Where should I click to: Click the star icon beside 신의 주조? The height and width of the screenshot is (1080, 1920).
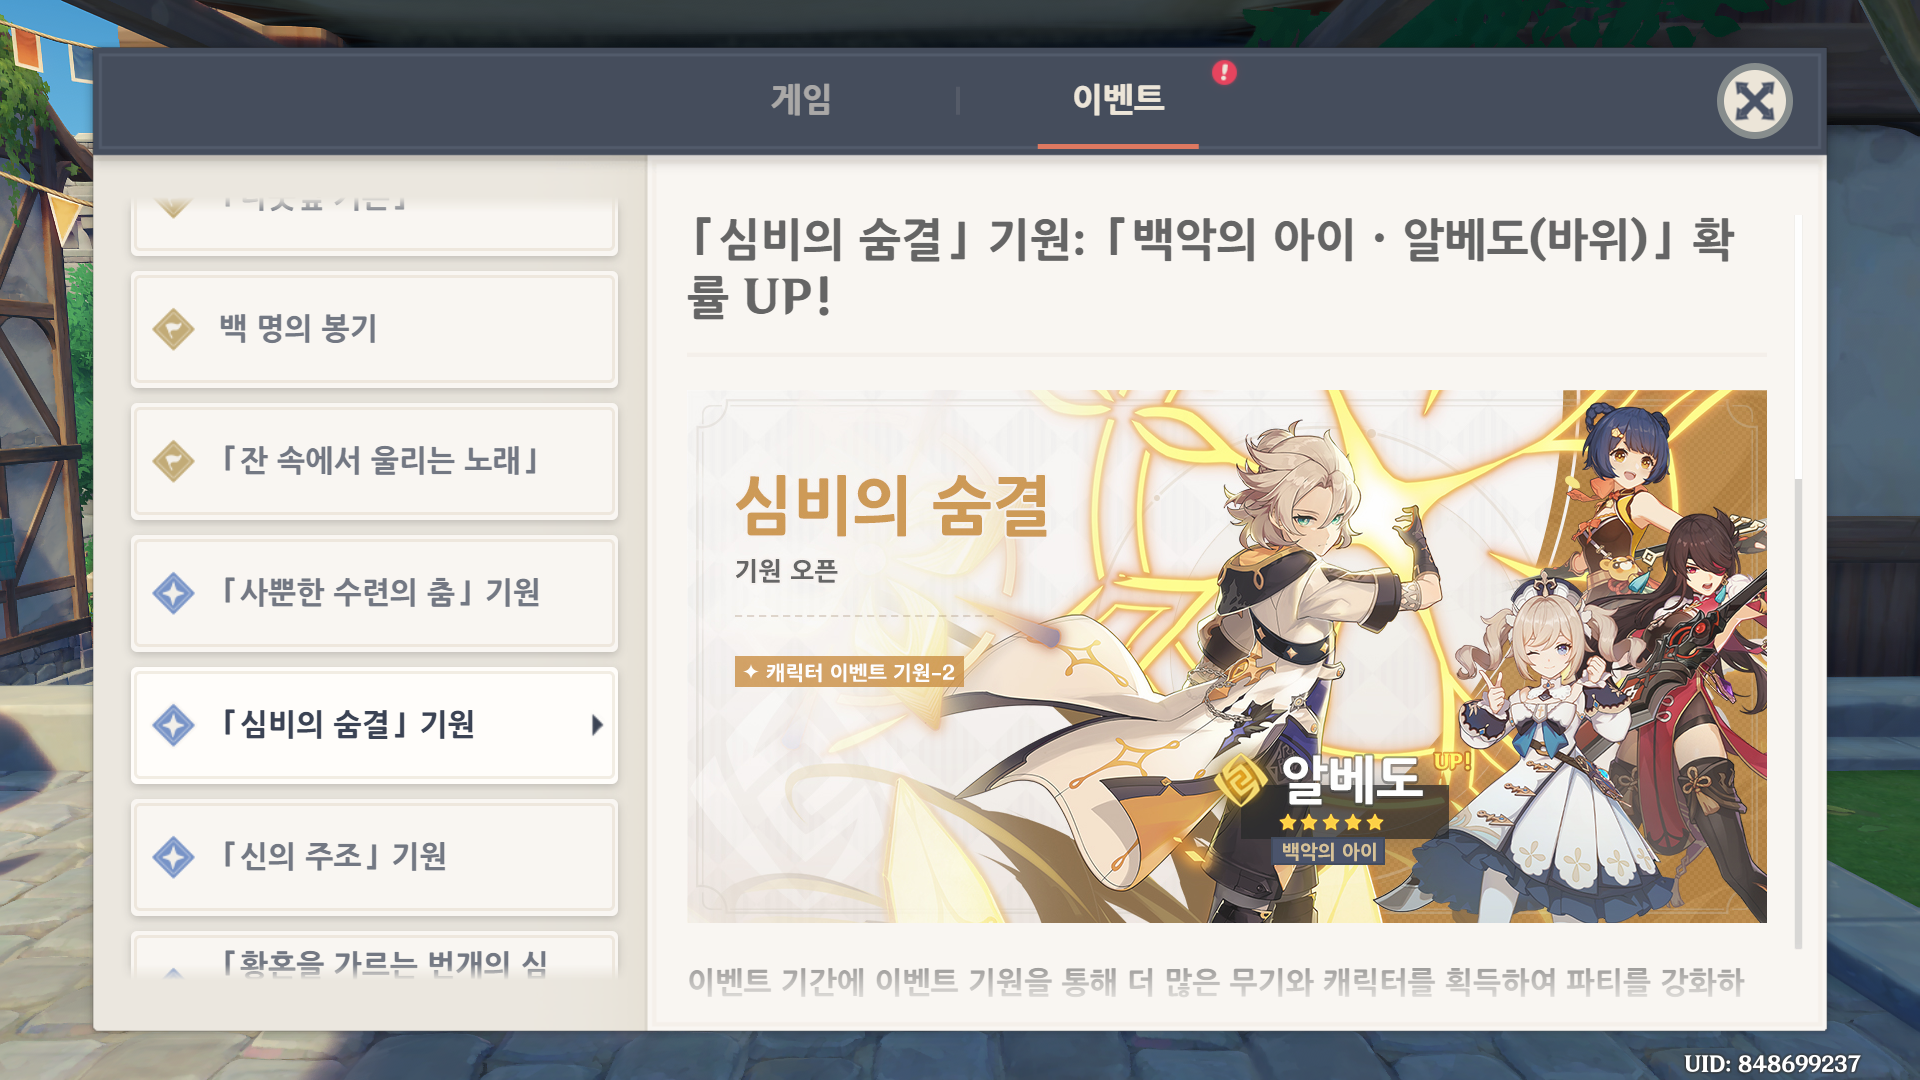pyautogui.click(x=174, y=857)
